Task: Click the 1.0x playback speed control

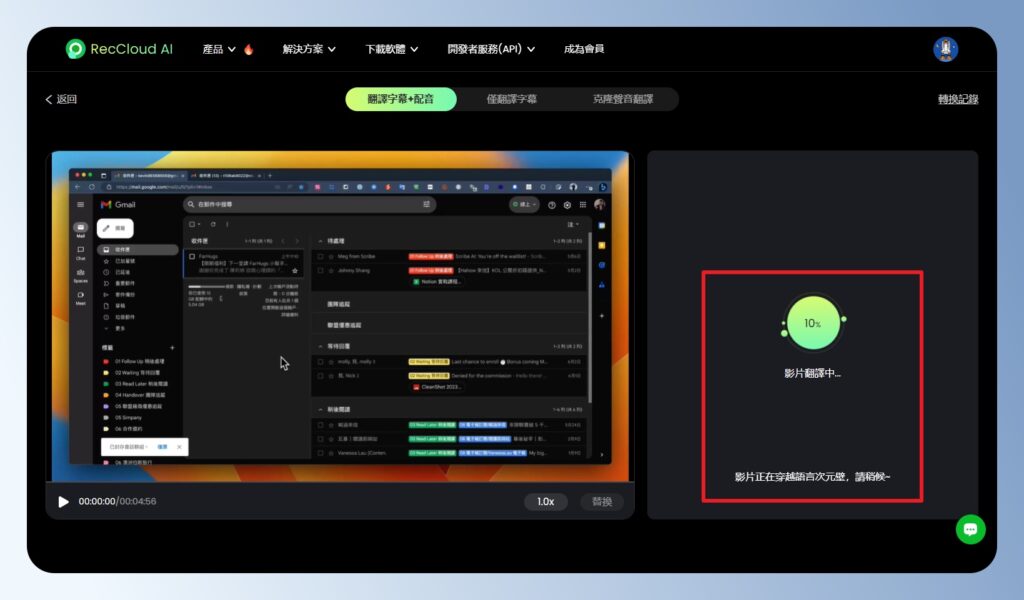Action: point(545,502)
